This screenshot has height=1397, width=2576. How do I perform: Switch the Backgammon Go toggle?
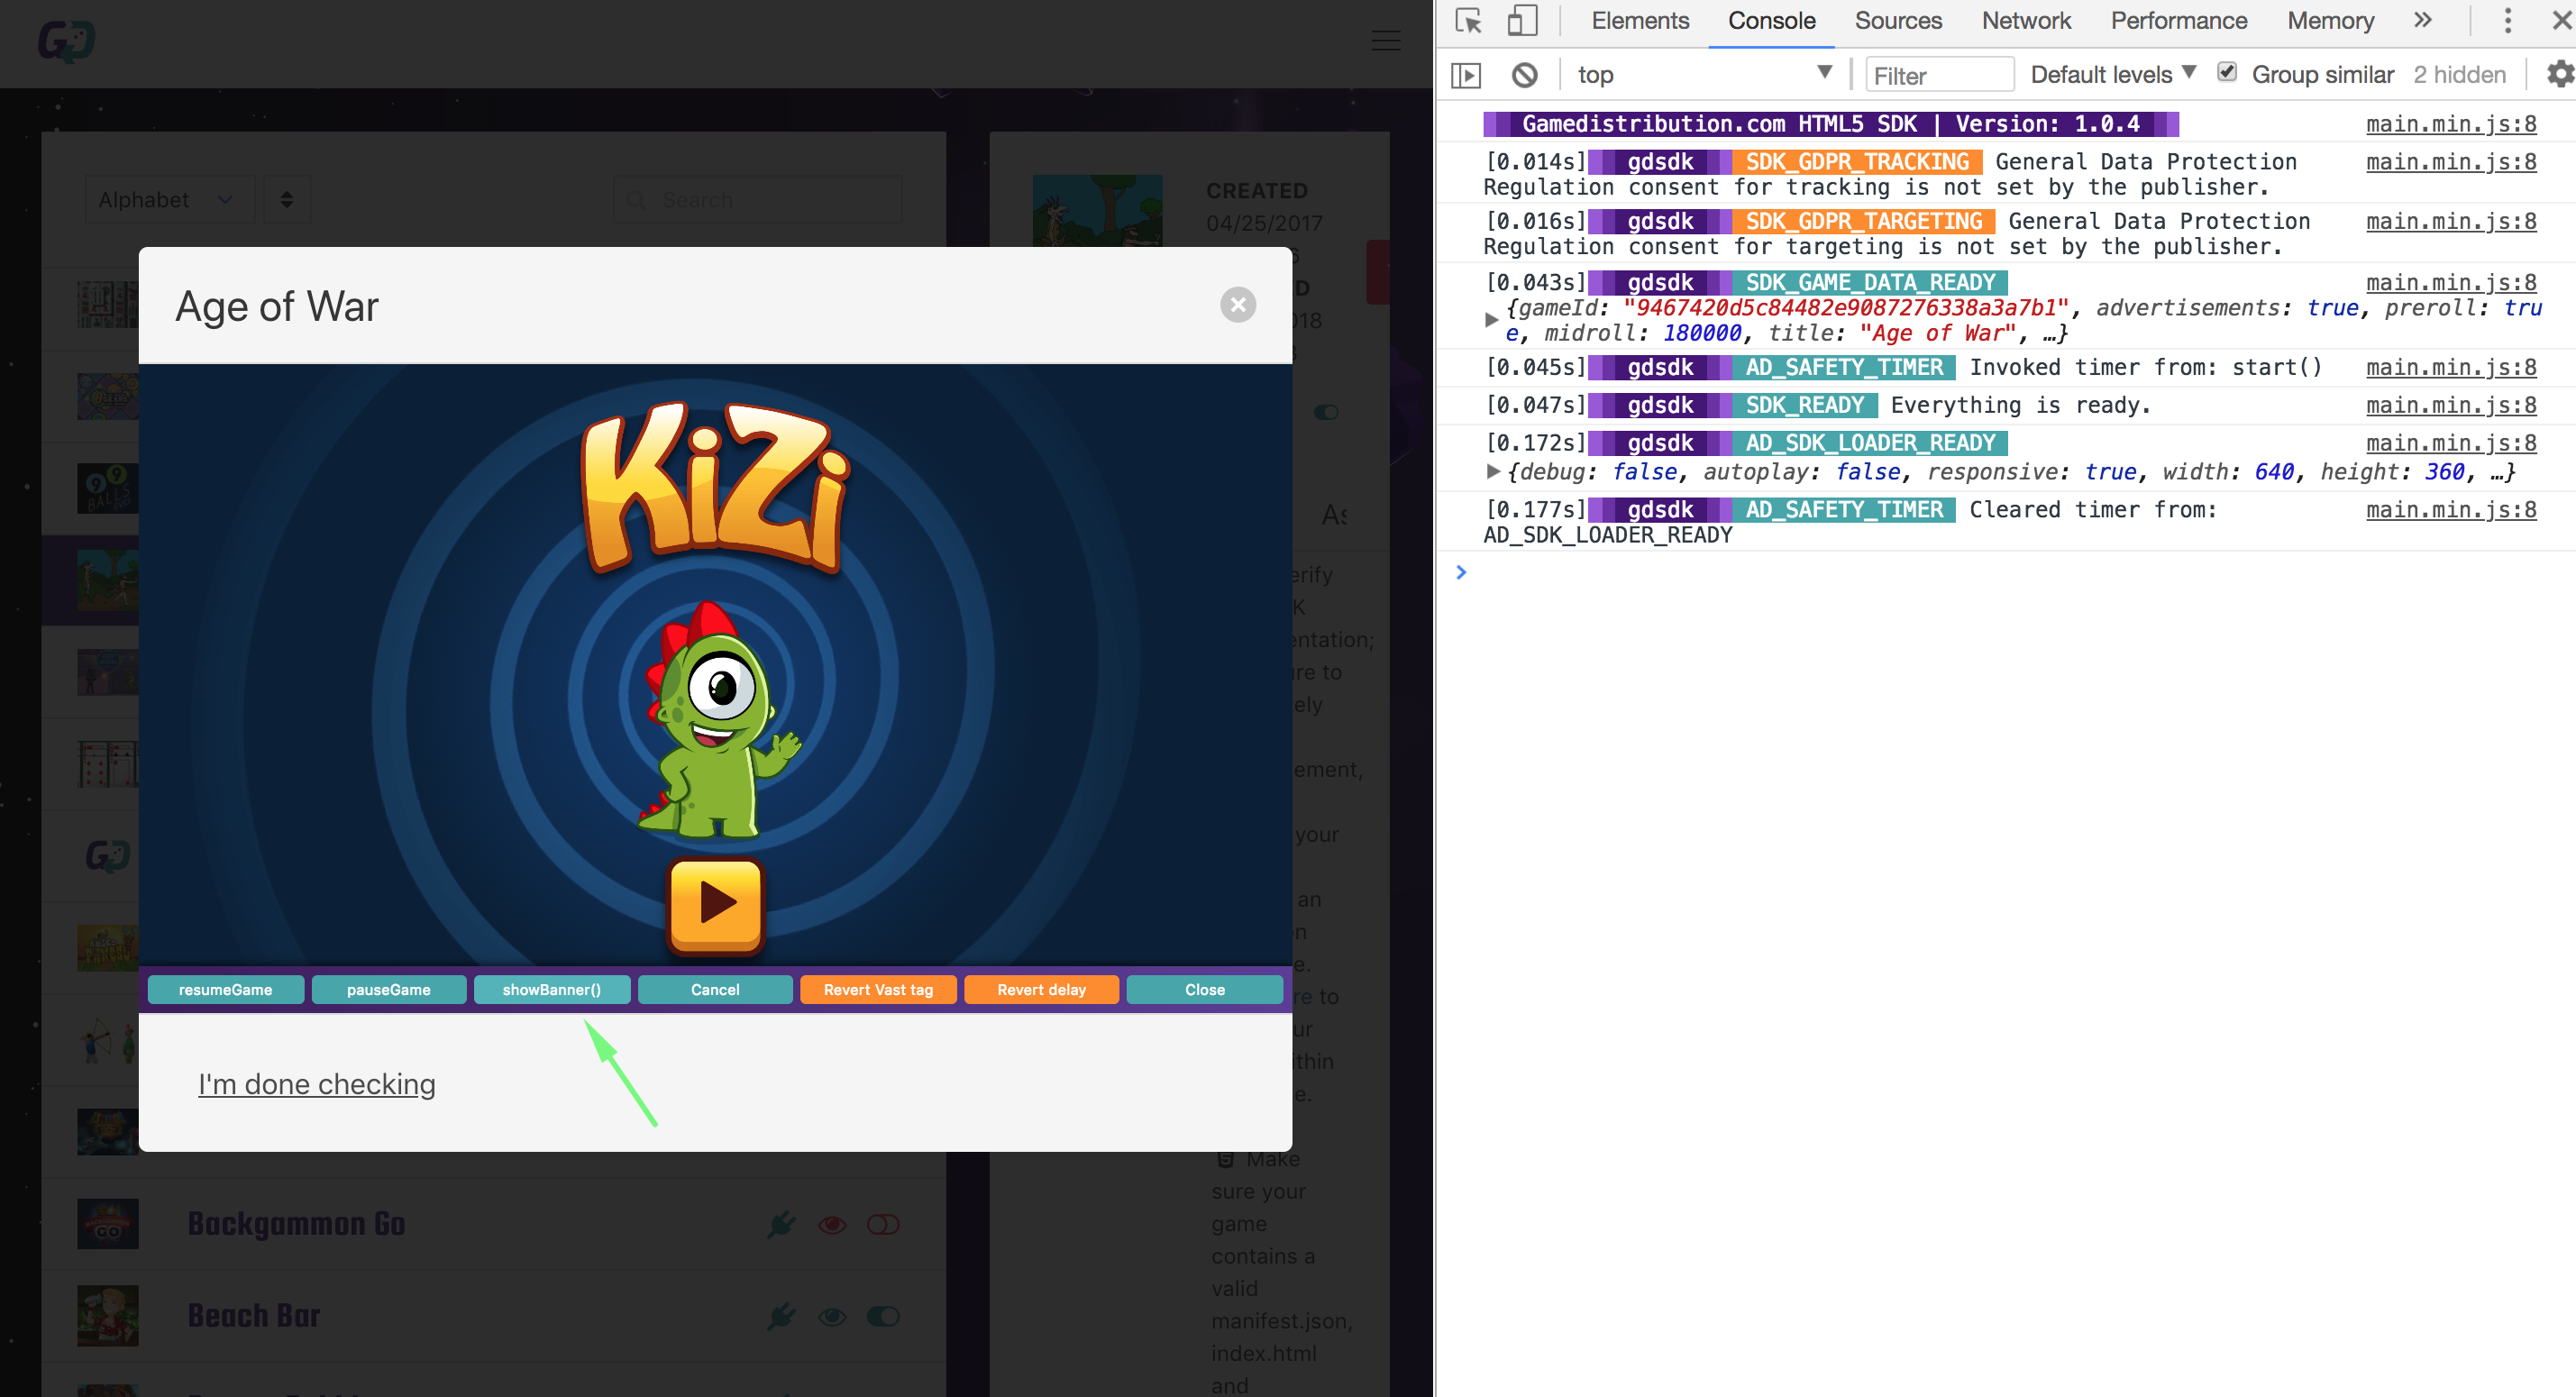click(x=883, y=1225)
